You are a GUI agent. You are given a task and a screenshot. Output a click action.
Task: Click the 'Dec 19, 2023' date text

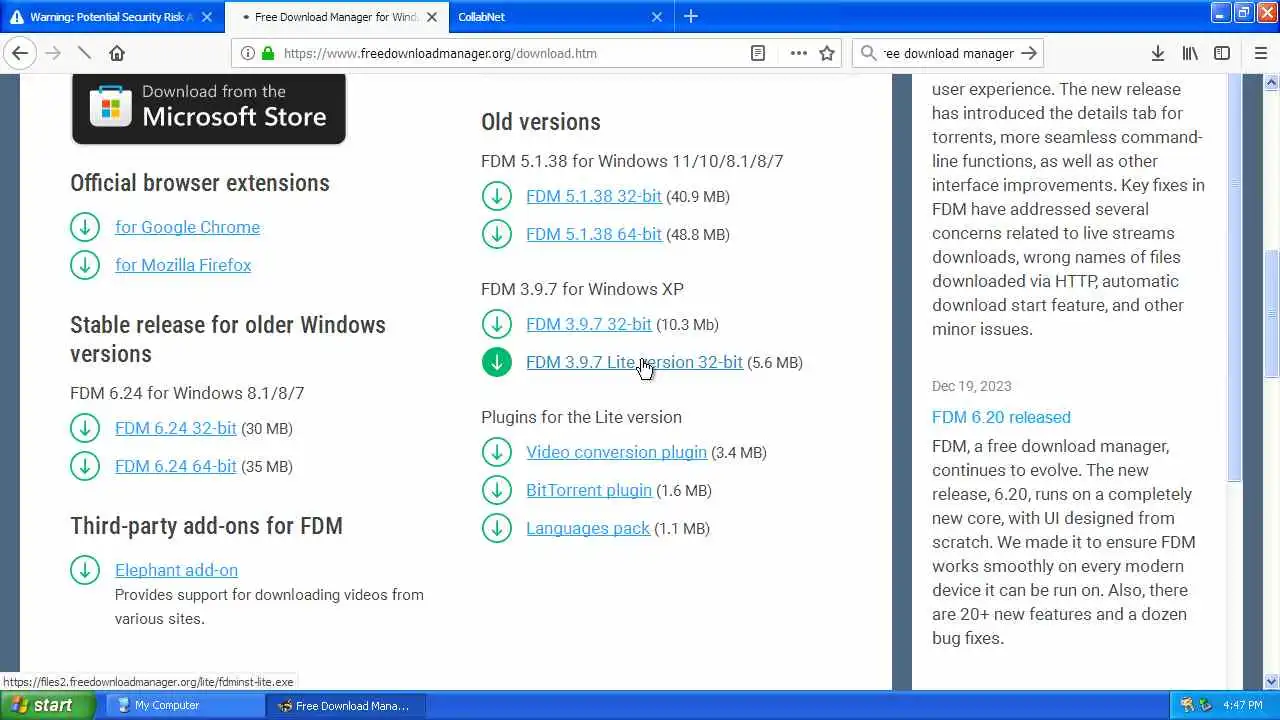click(972, 386)
